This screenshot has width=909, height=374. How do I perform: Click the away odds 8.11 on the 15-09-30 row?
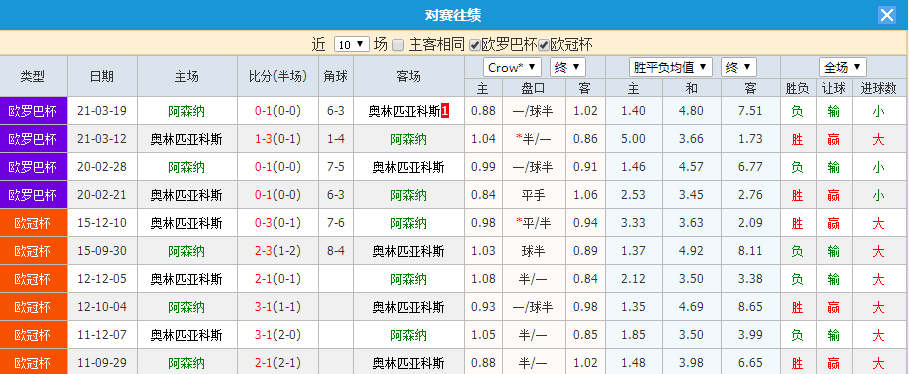[x=750, y=251]
